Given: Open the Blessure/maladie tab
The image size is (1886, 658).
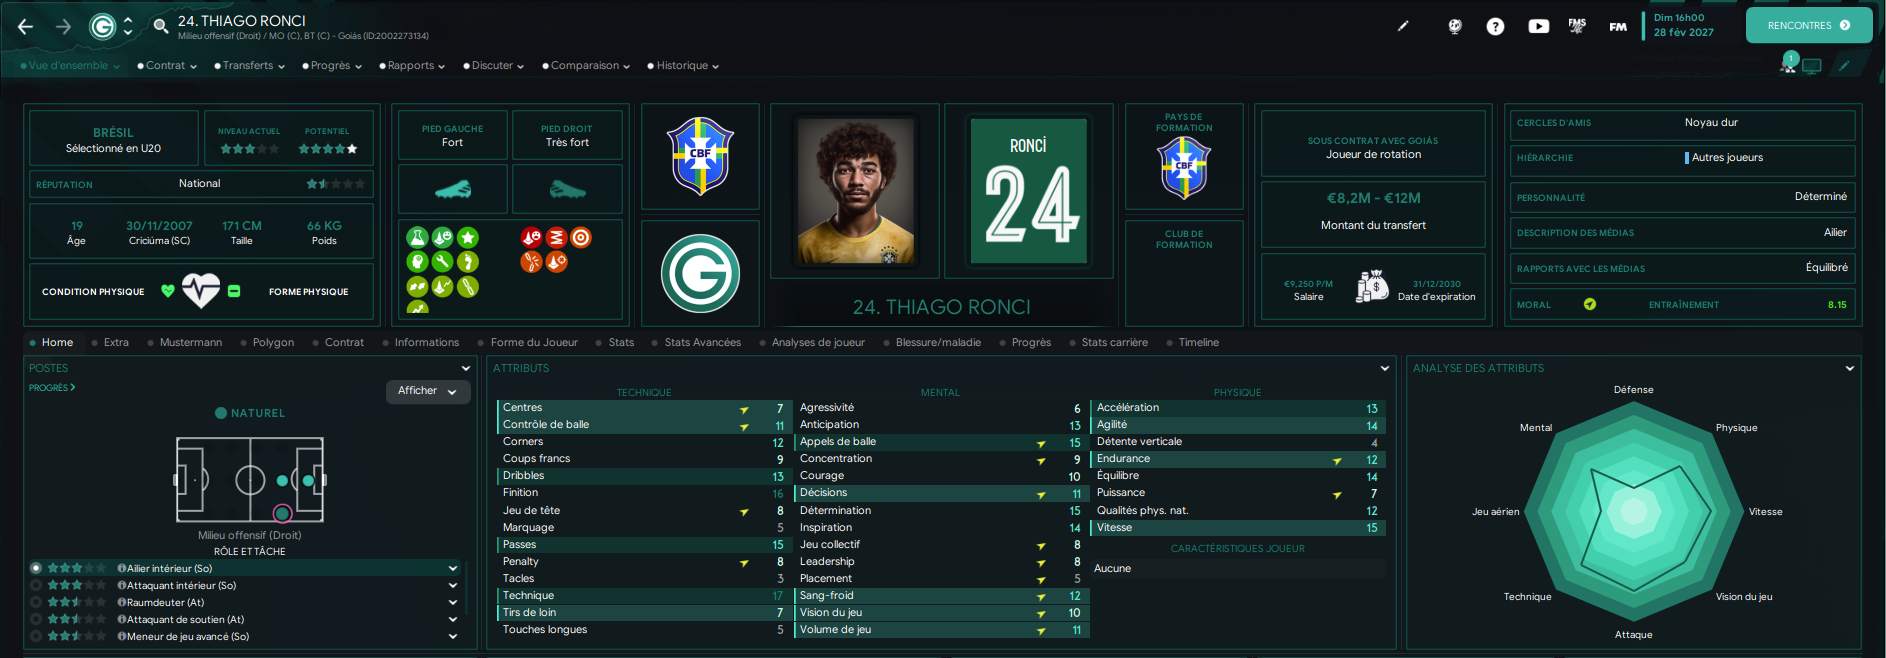Looking at the screenshot, I should (938, 342).
